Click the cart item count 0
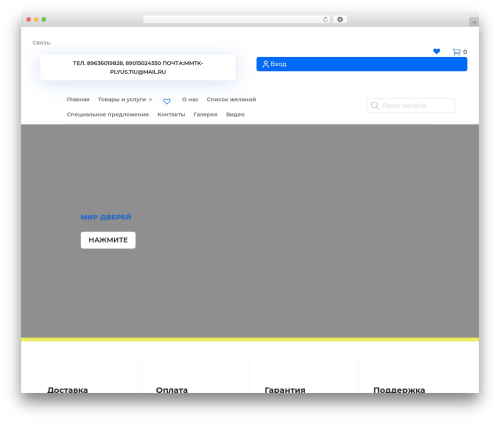Viewport: 500px width, 423px height. tap(465, 52)
